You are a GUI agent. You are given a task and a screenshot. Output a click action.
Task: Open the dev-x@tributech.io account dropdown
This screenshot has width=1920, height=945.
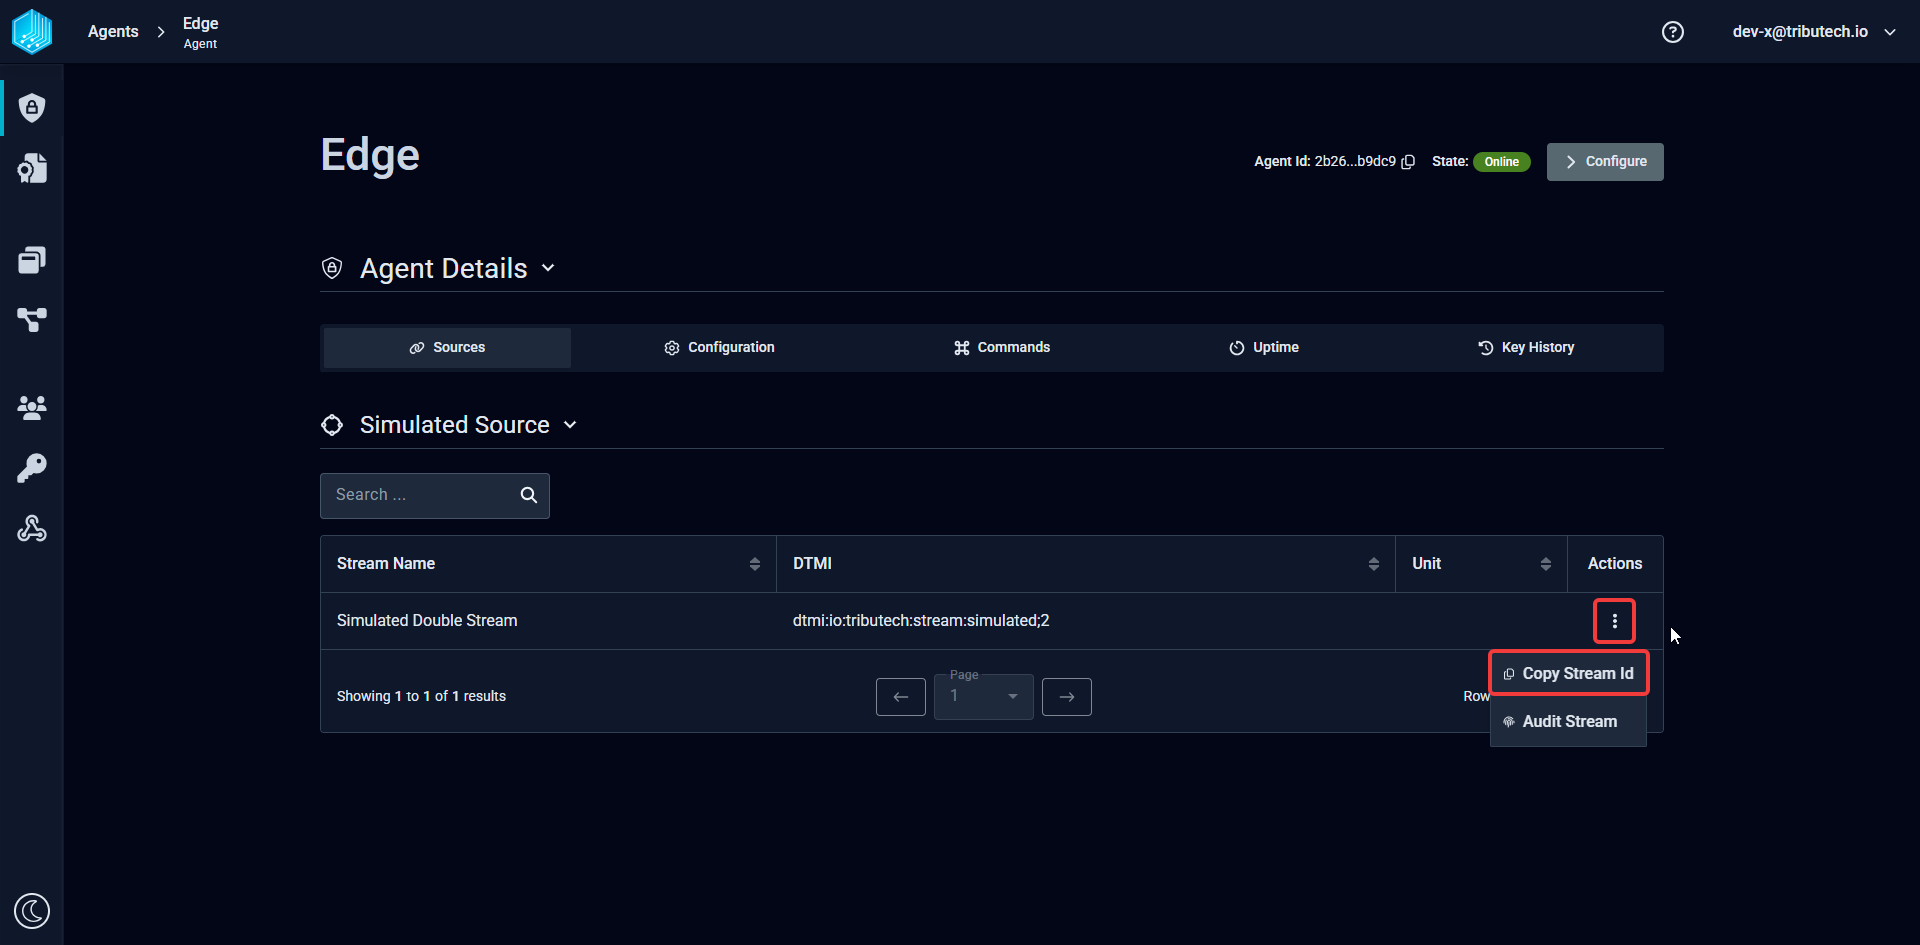[x=1814, y=32]
